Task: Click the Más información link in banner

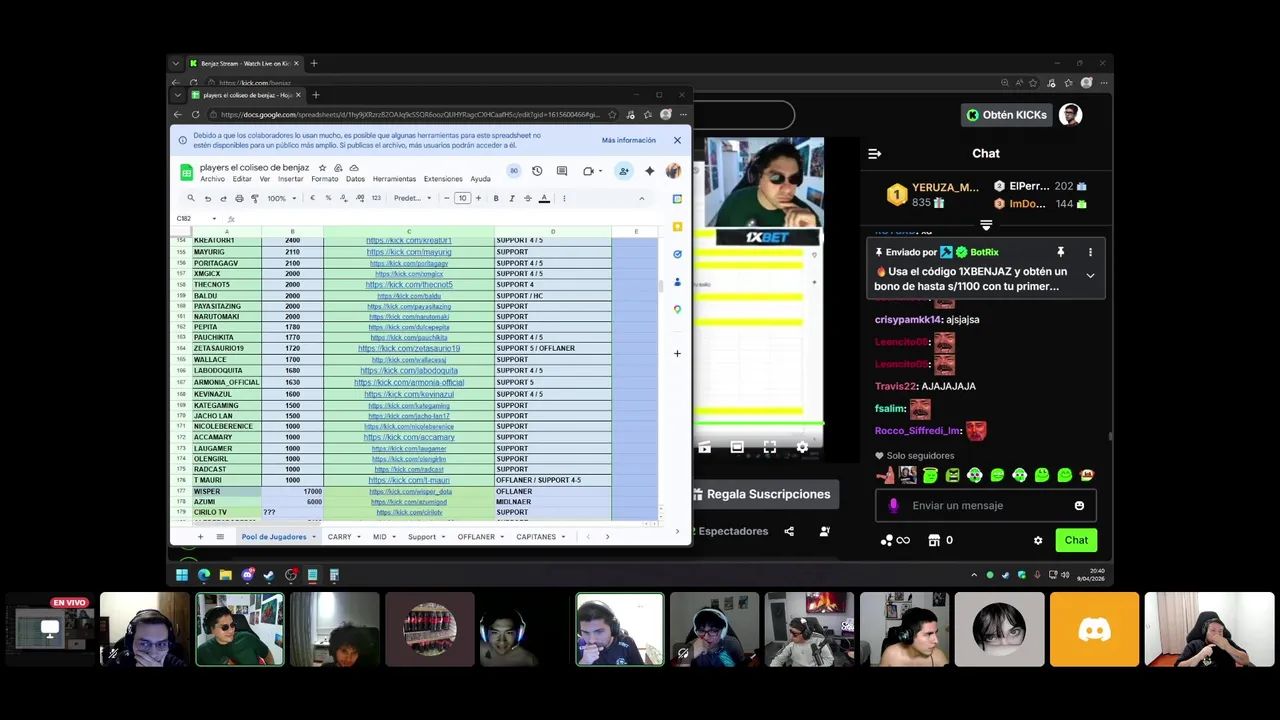Action: pyautogui.click(x=629, y=140)
